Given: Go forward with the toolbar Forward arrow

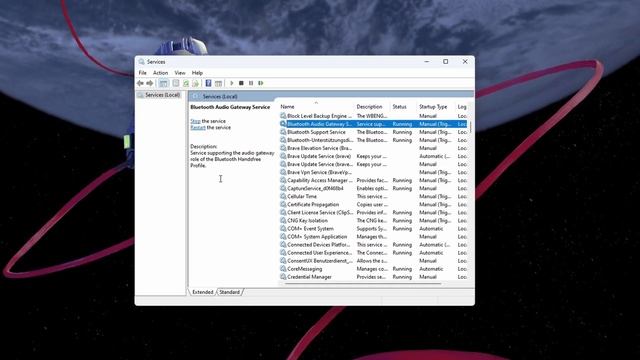Looking at the screenshot, I should pyautogui.click(x=150, y=83).
